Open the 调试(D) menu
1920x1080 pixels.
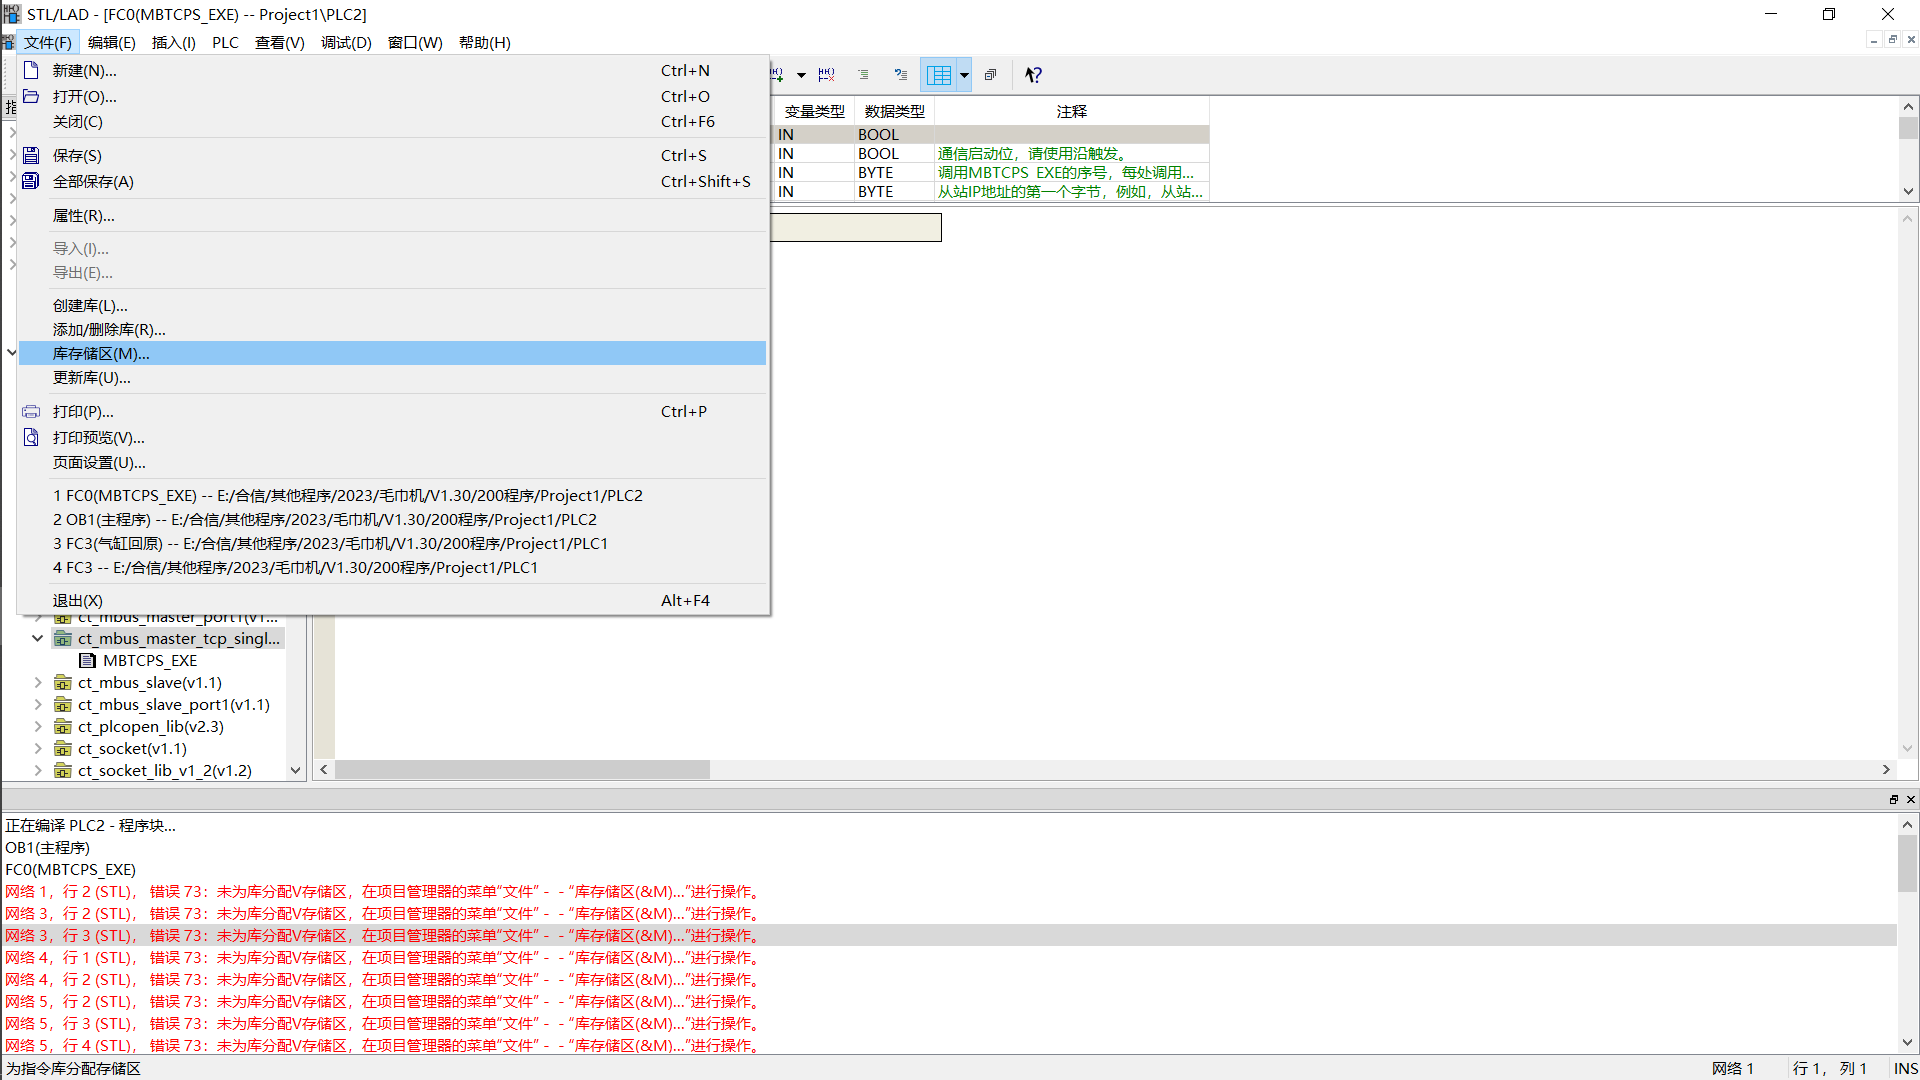[x=346, y=42]
